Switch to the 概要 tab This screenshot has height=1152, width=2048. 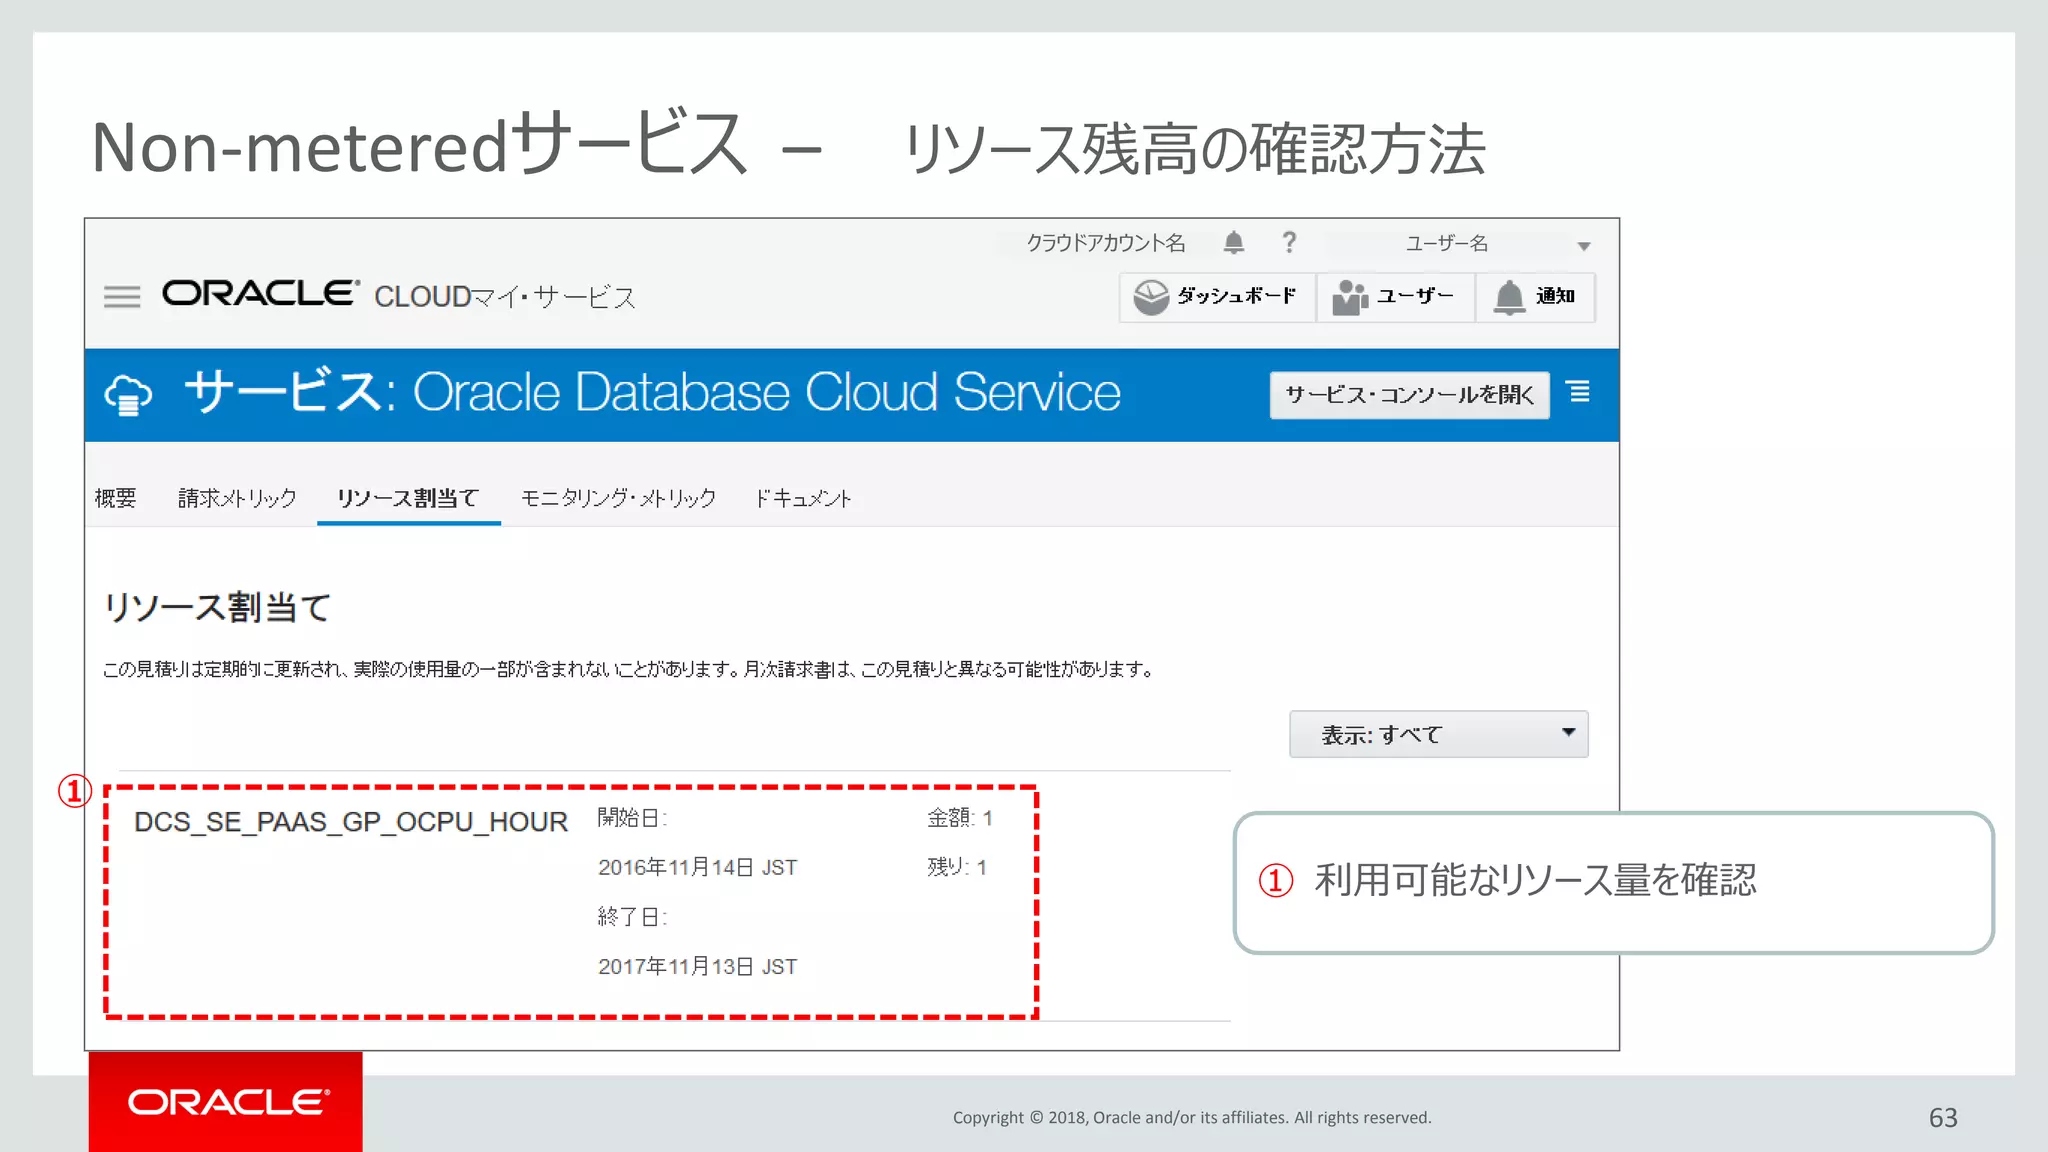click(x=115, y=498)
